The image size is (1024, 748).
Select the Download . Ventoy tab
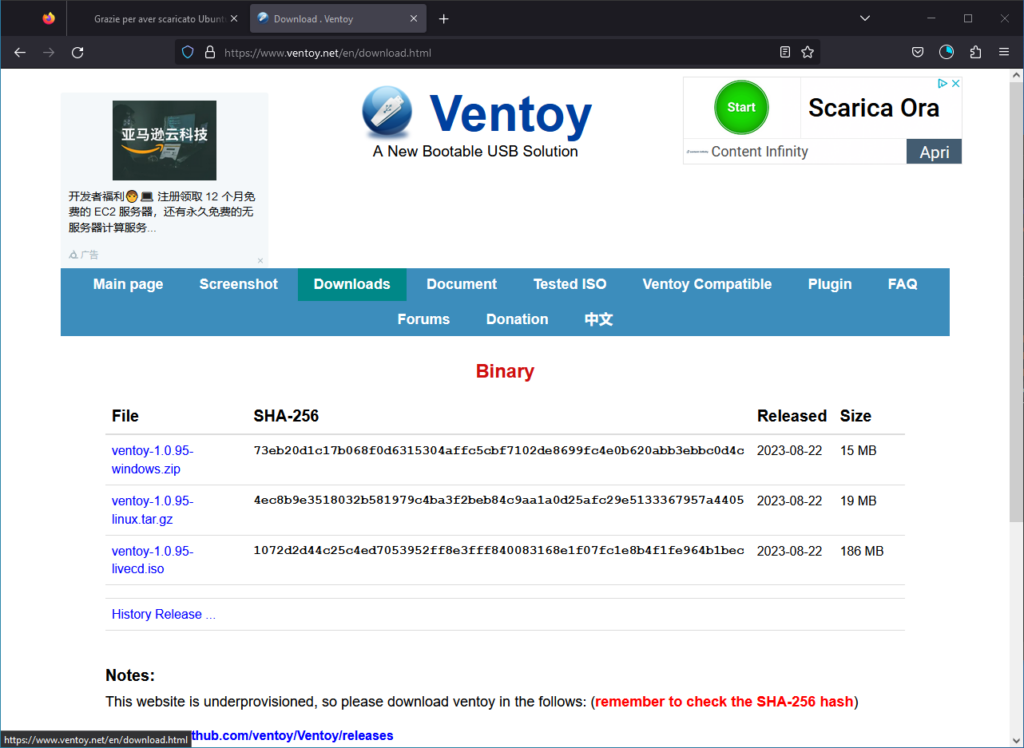(338, 19)
